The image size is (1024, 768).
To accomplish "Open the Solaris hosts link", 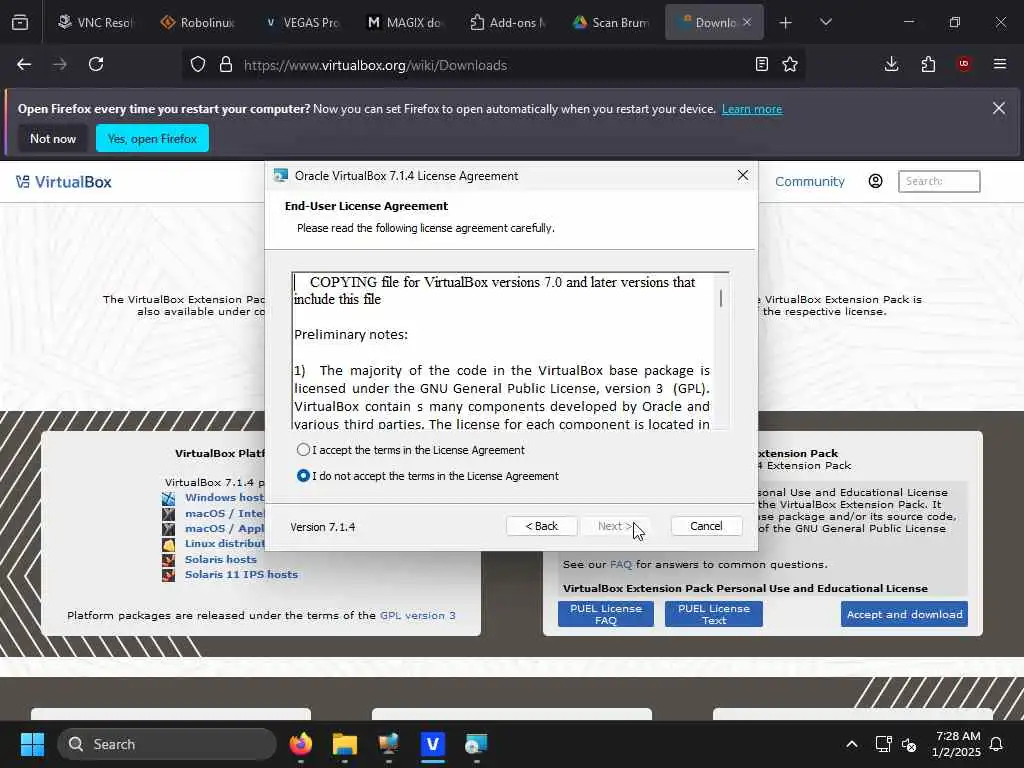I will (x=221, y=560).
